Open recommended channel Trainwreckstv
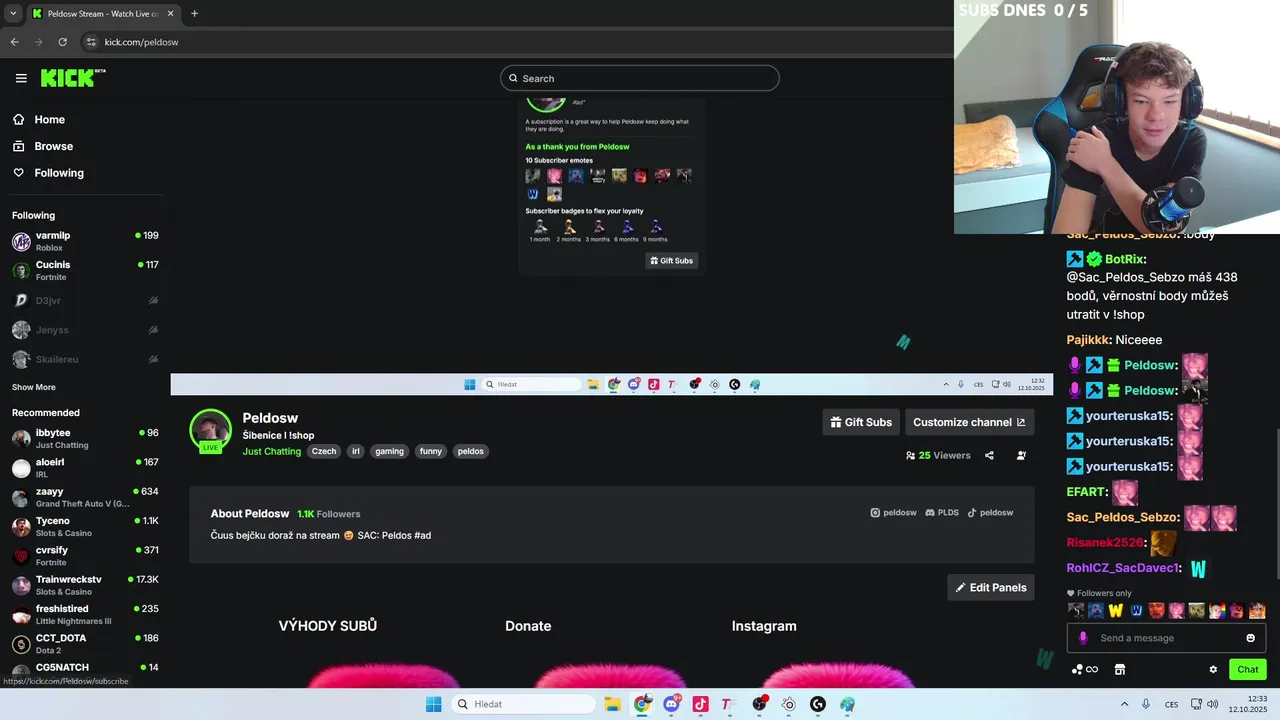Image resolution: width=1280 pixels, height=720 pixels. click(85, 585)
